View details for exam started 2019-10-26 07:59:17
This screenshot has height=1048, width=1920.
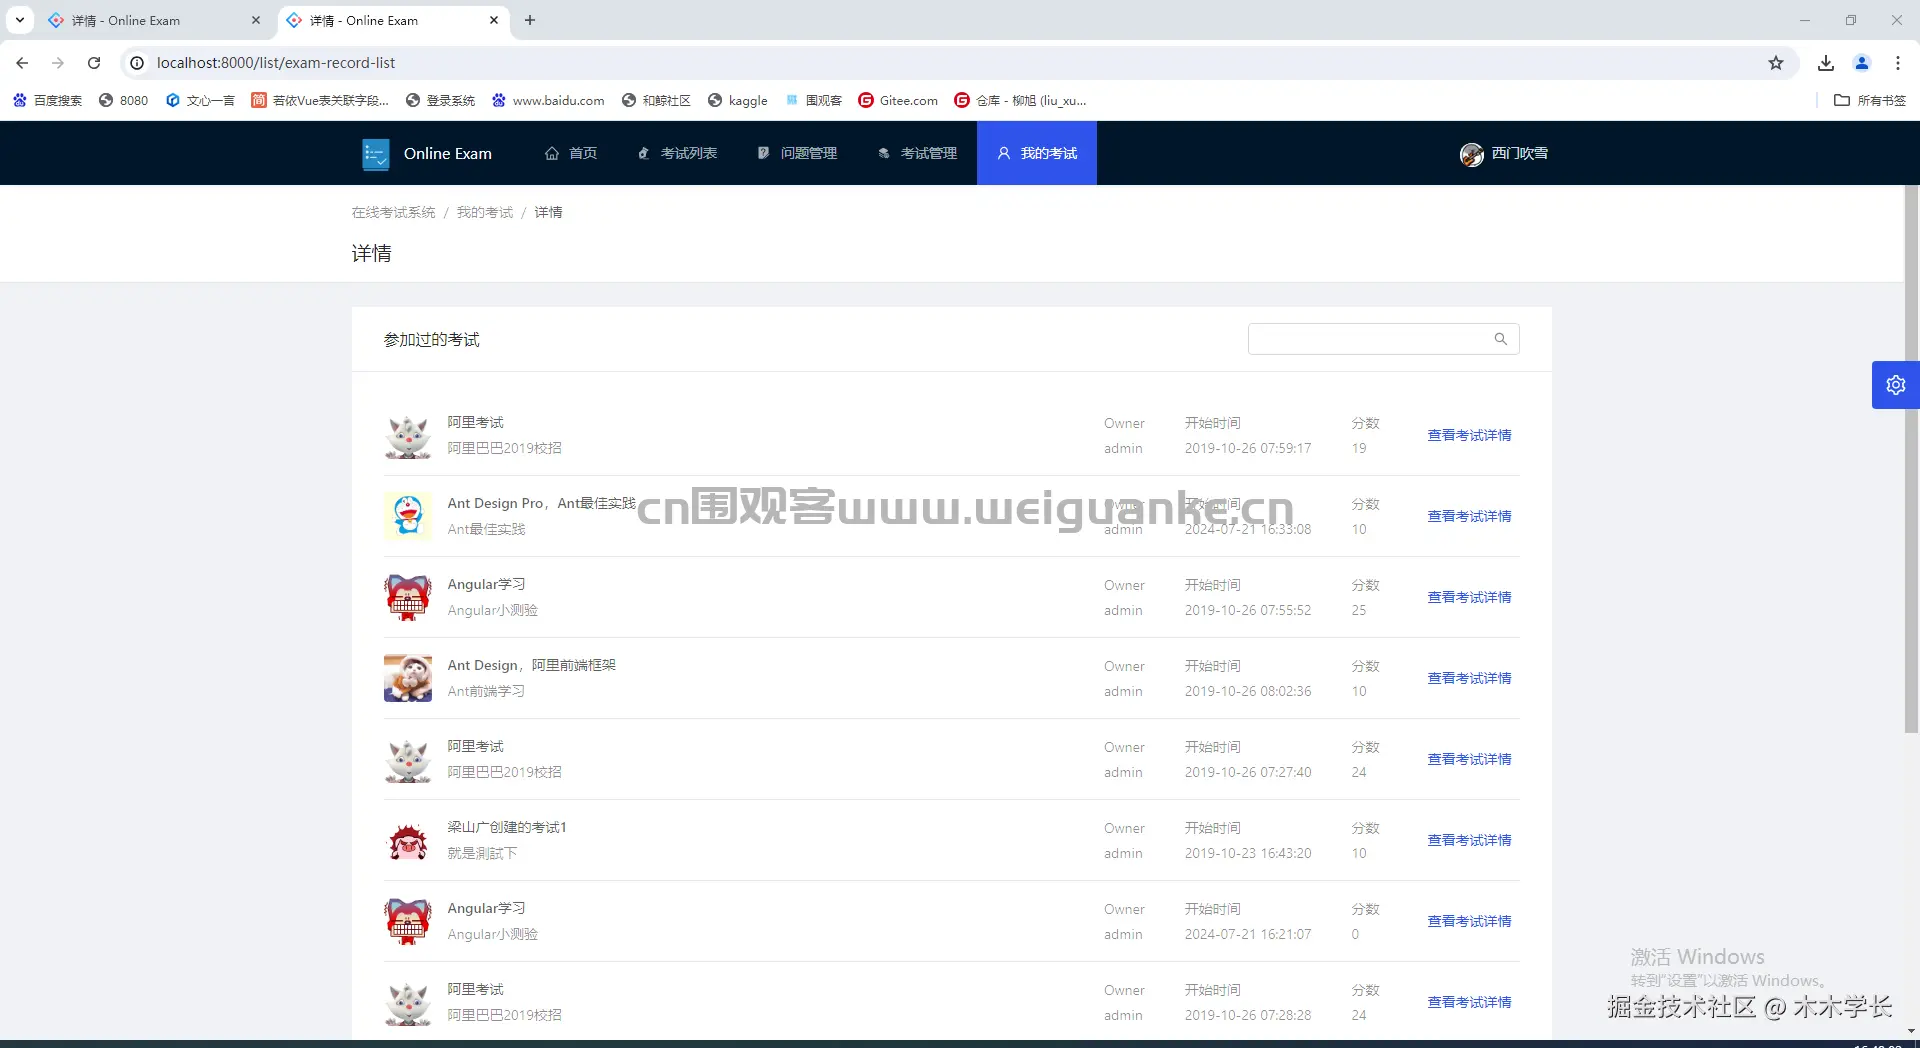click(1469, 435)
